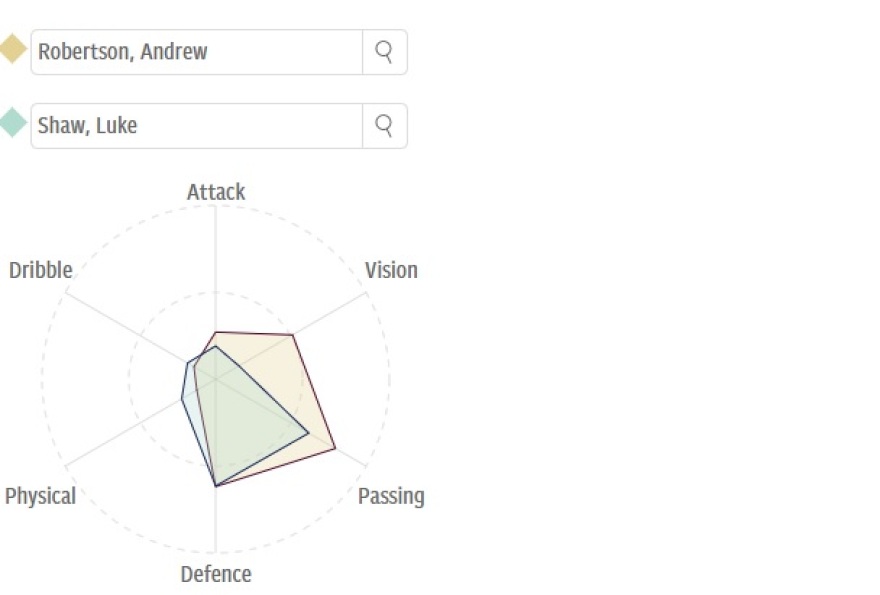The height and width of the screenshot is (595, 880).
Task: Select the Physical axis label
Action: [x=40, y=496]
